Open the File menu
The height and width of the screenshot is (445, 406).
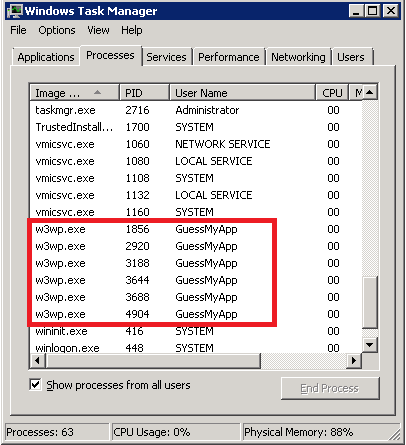click(18, 30)
